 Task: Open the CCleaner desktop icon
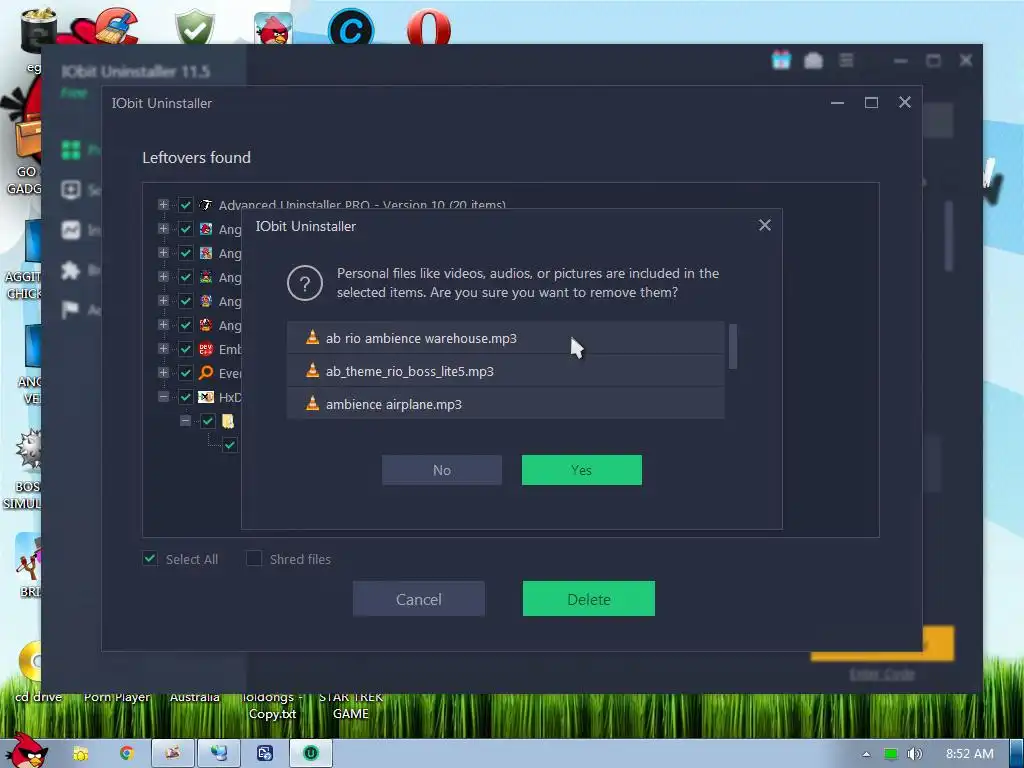(116, 26)
